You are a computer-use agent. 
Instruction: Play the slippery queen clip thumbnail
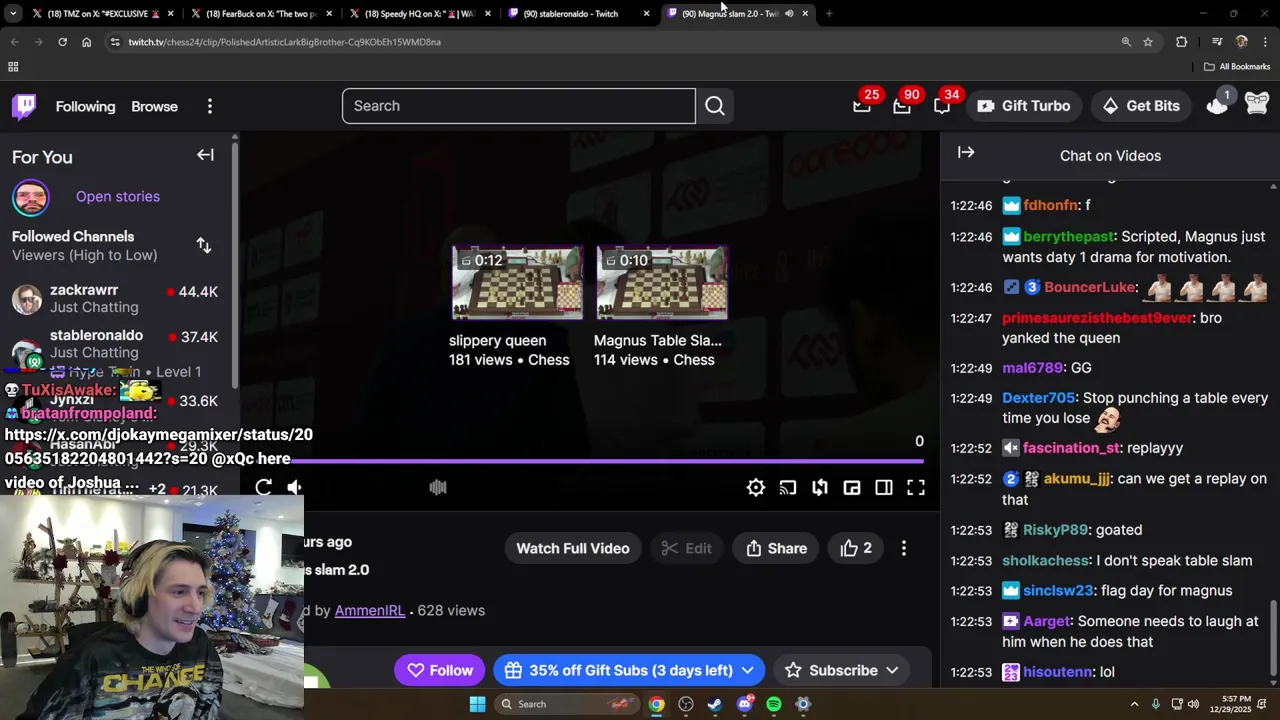click(517, 283)
